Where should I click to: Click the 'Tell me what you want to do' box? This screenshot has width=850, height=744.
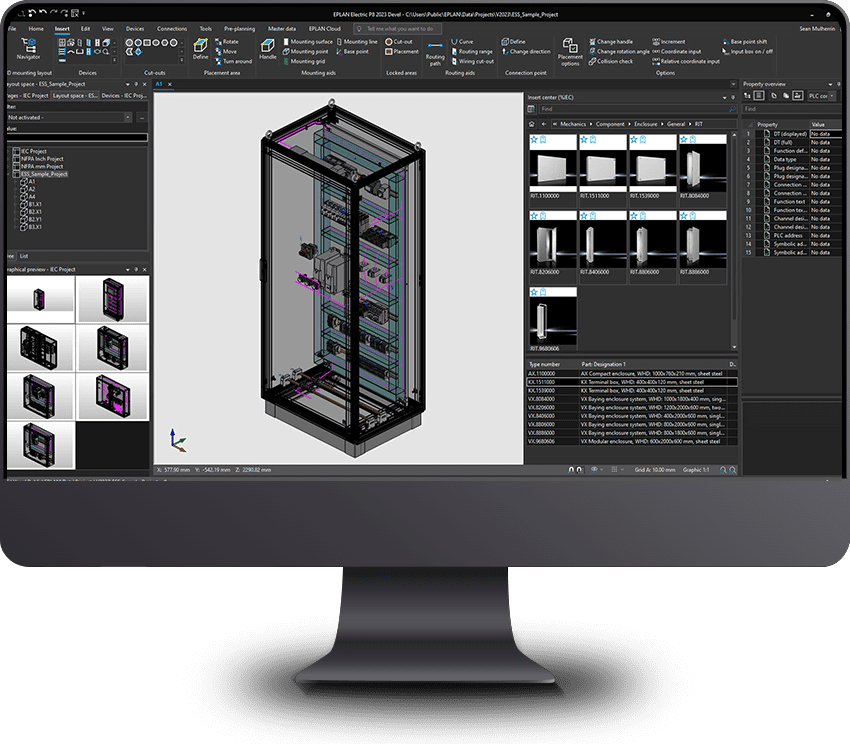click(397, 29)
